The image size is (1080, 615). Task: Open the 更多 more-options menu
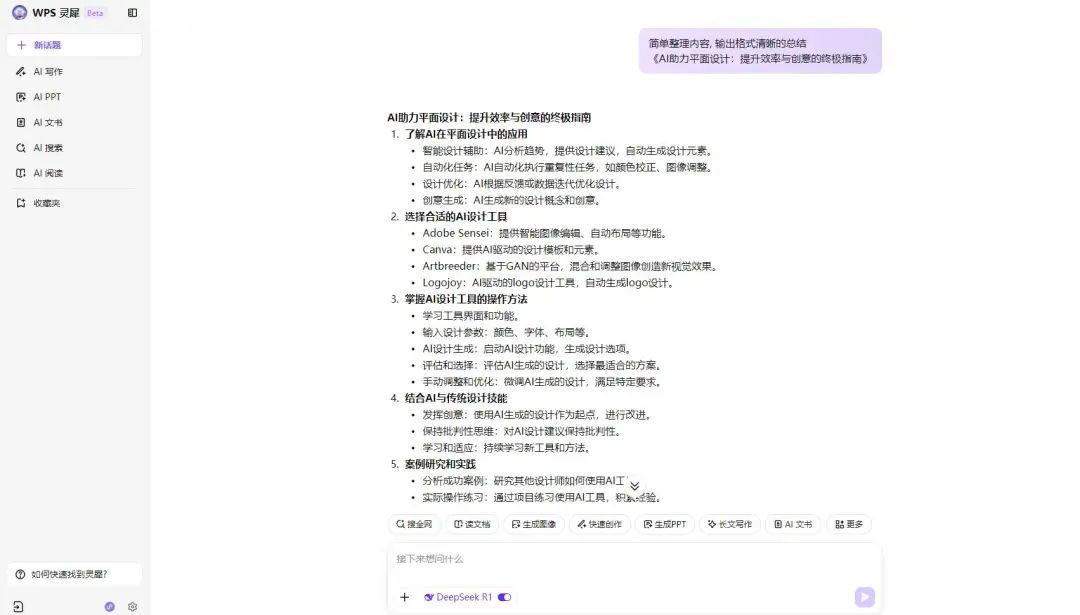pos(848,523)
